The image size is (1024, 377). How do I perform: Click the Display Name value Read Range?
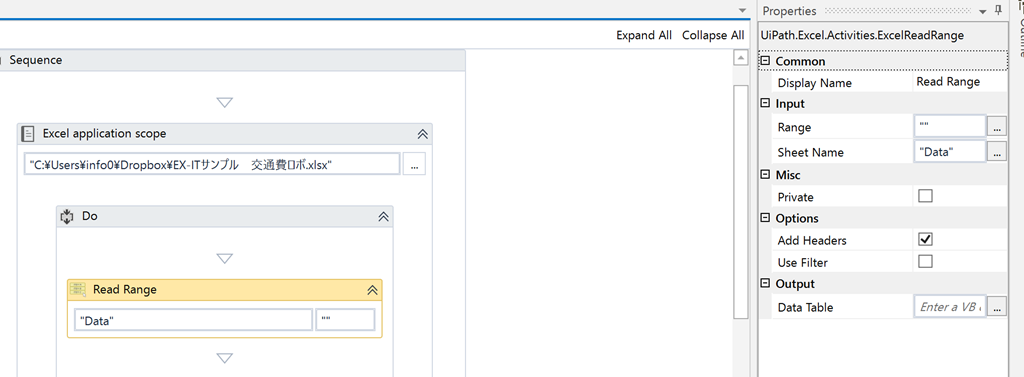[948, 82]
